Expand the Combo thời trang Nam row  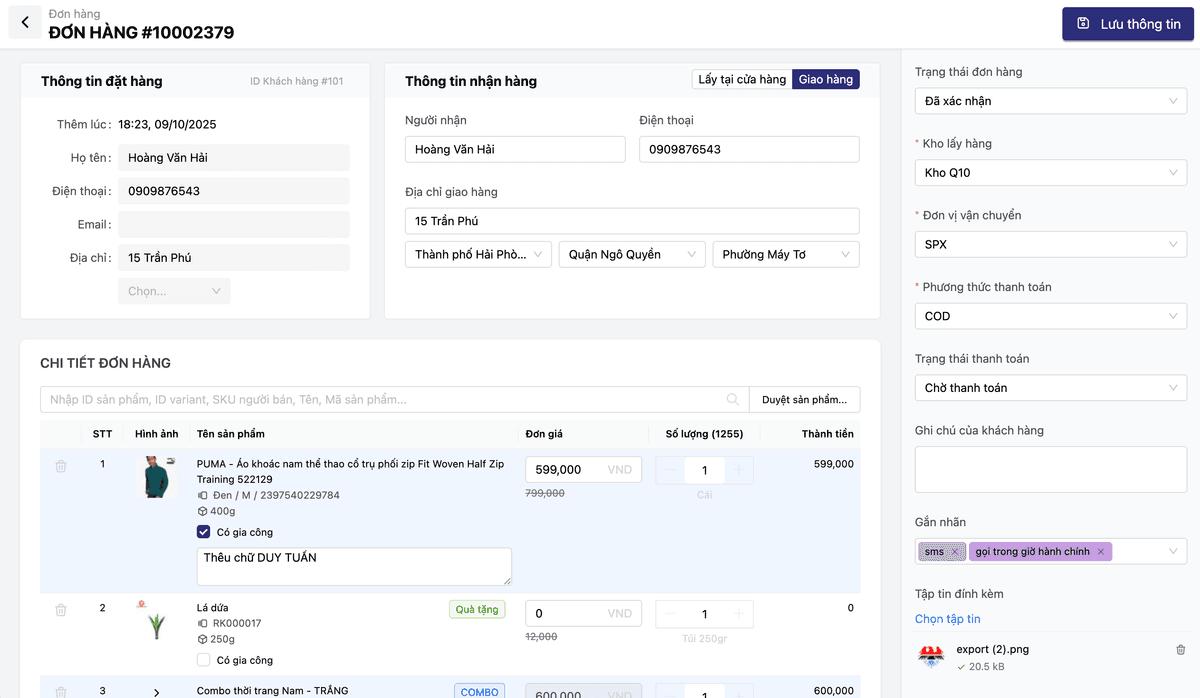click(156, 692)
